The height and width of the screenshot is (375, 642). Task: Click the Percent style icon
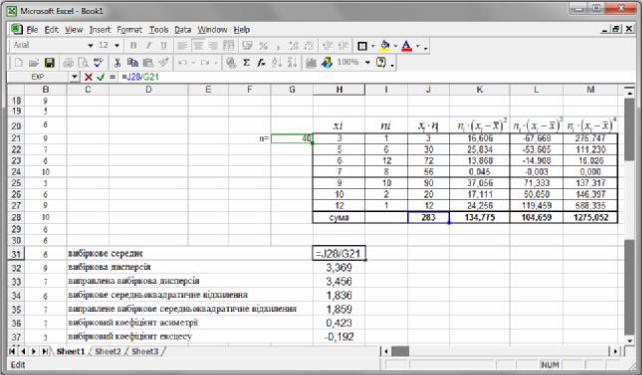(263, 45)
